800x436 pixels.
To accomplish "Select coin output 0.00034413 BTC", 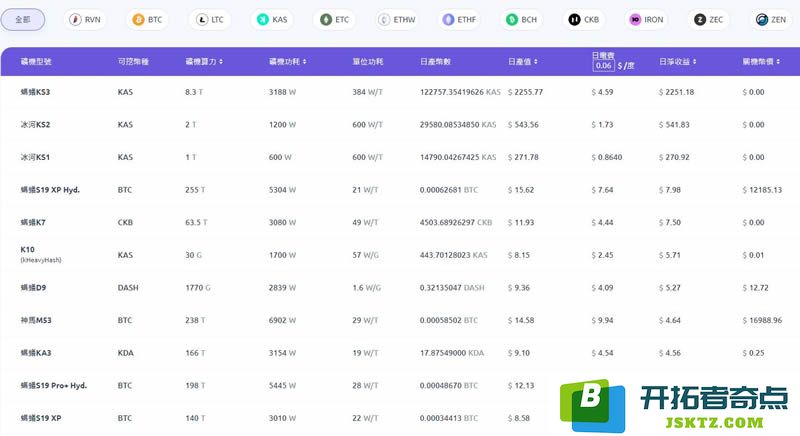I will 449,418.
